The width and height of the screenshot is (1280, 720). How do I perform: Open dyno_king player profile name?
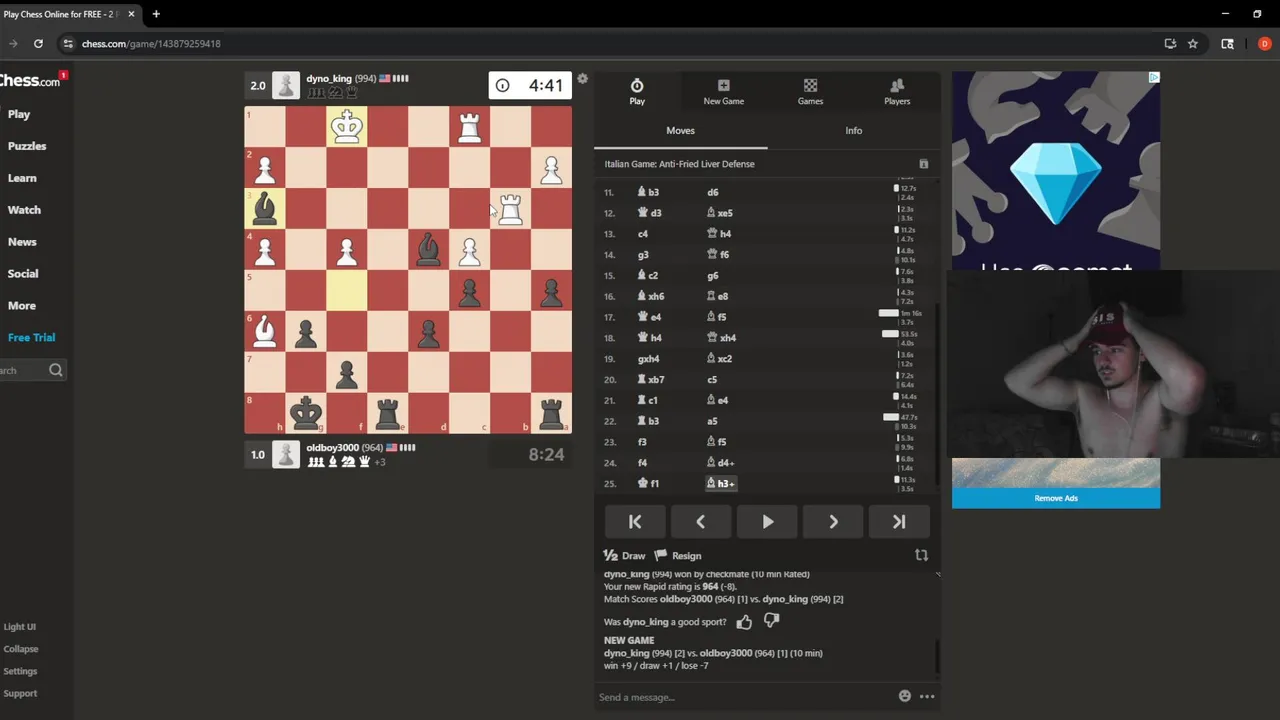click(329, 78)
